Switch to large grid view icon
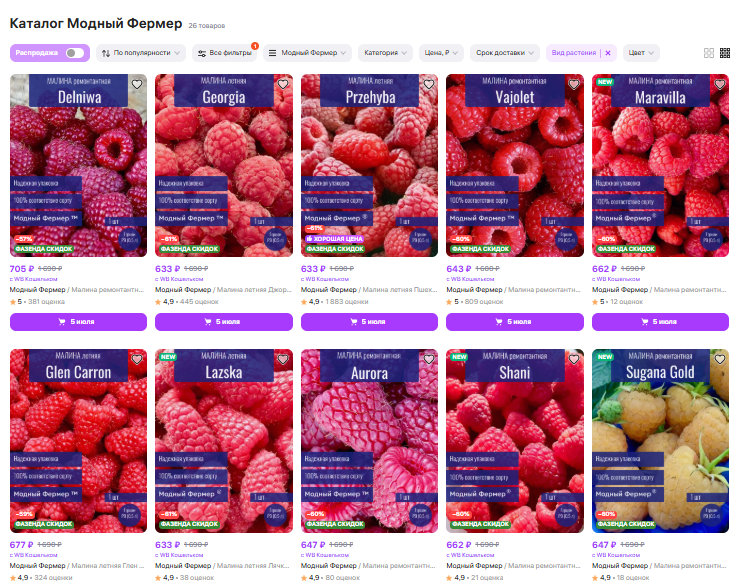The width and height of the screenshot is (736, 585). (x=709, y=53)
